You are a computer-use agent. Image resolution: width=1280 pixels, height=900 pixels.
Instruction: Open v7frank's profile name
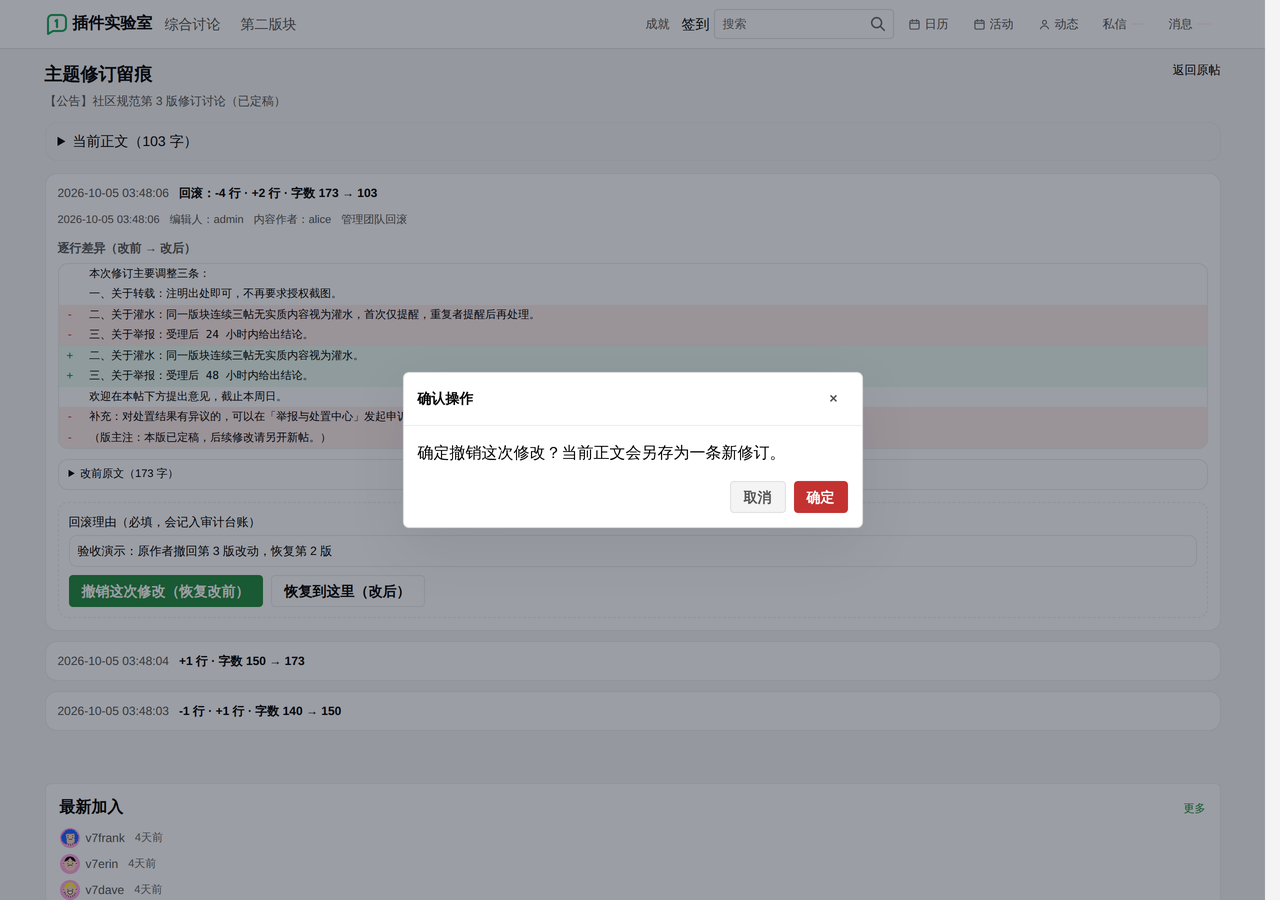click(105, 838)
